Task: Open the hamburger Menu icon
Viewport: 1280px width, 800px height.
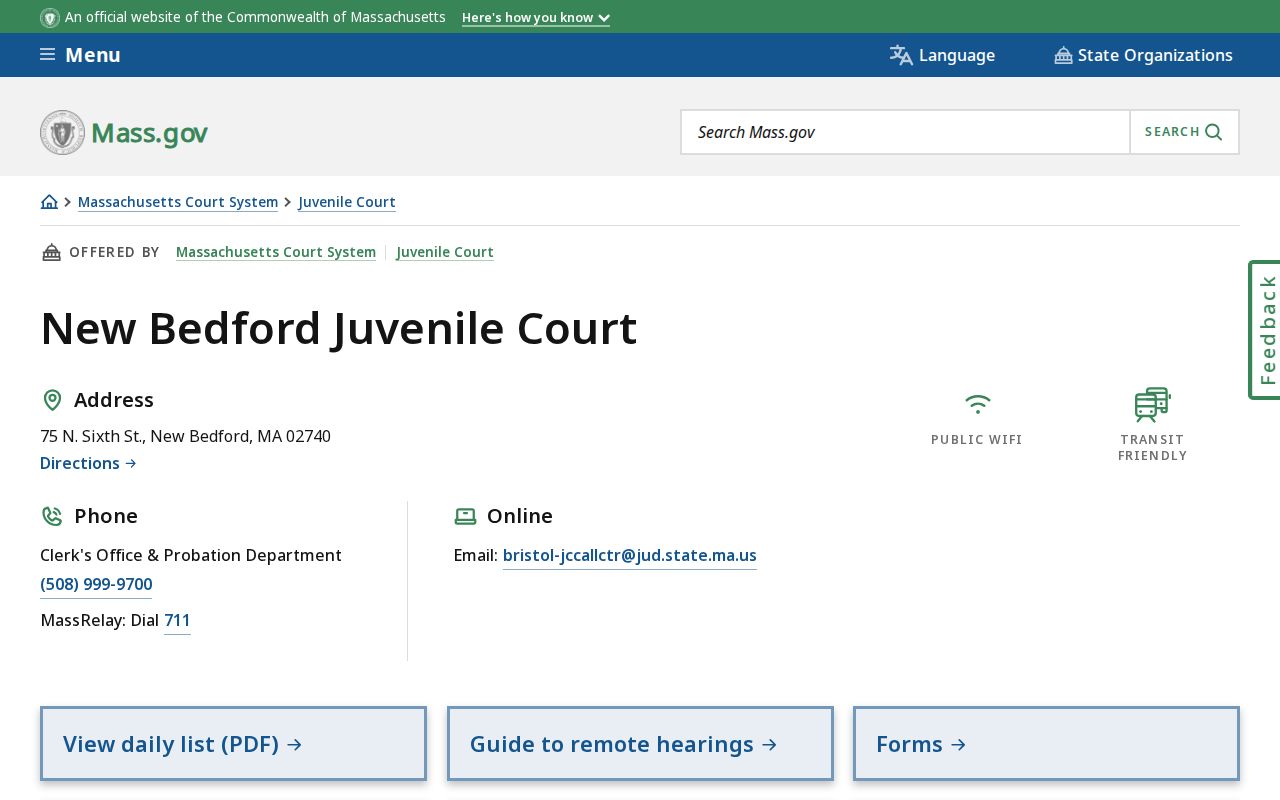Action: (x=47, y=54)
